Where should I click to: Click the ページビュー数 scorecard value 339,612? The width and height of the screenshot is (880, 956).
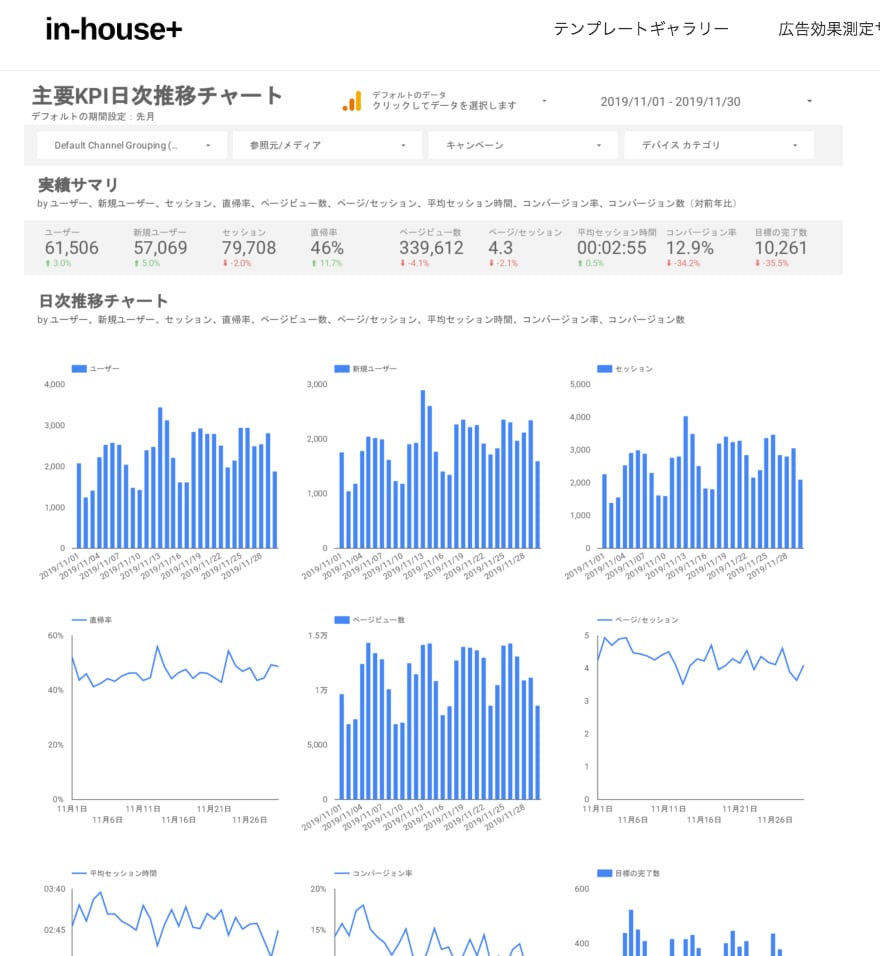tap(431, 248)
